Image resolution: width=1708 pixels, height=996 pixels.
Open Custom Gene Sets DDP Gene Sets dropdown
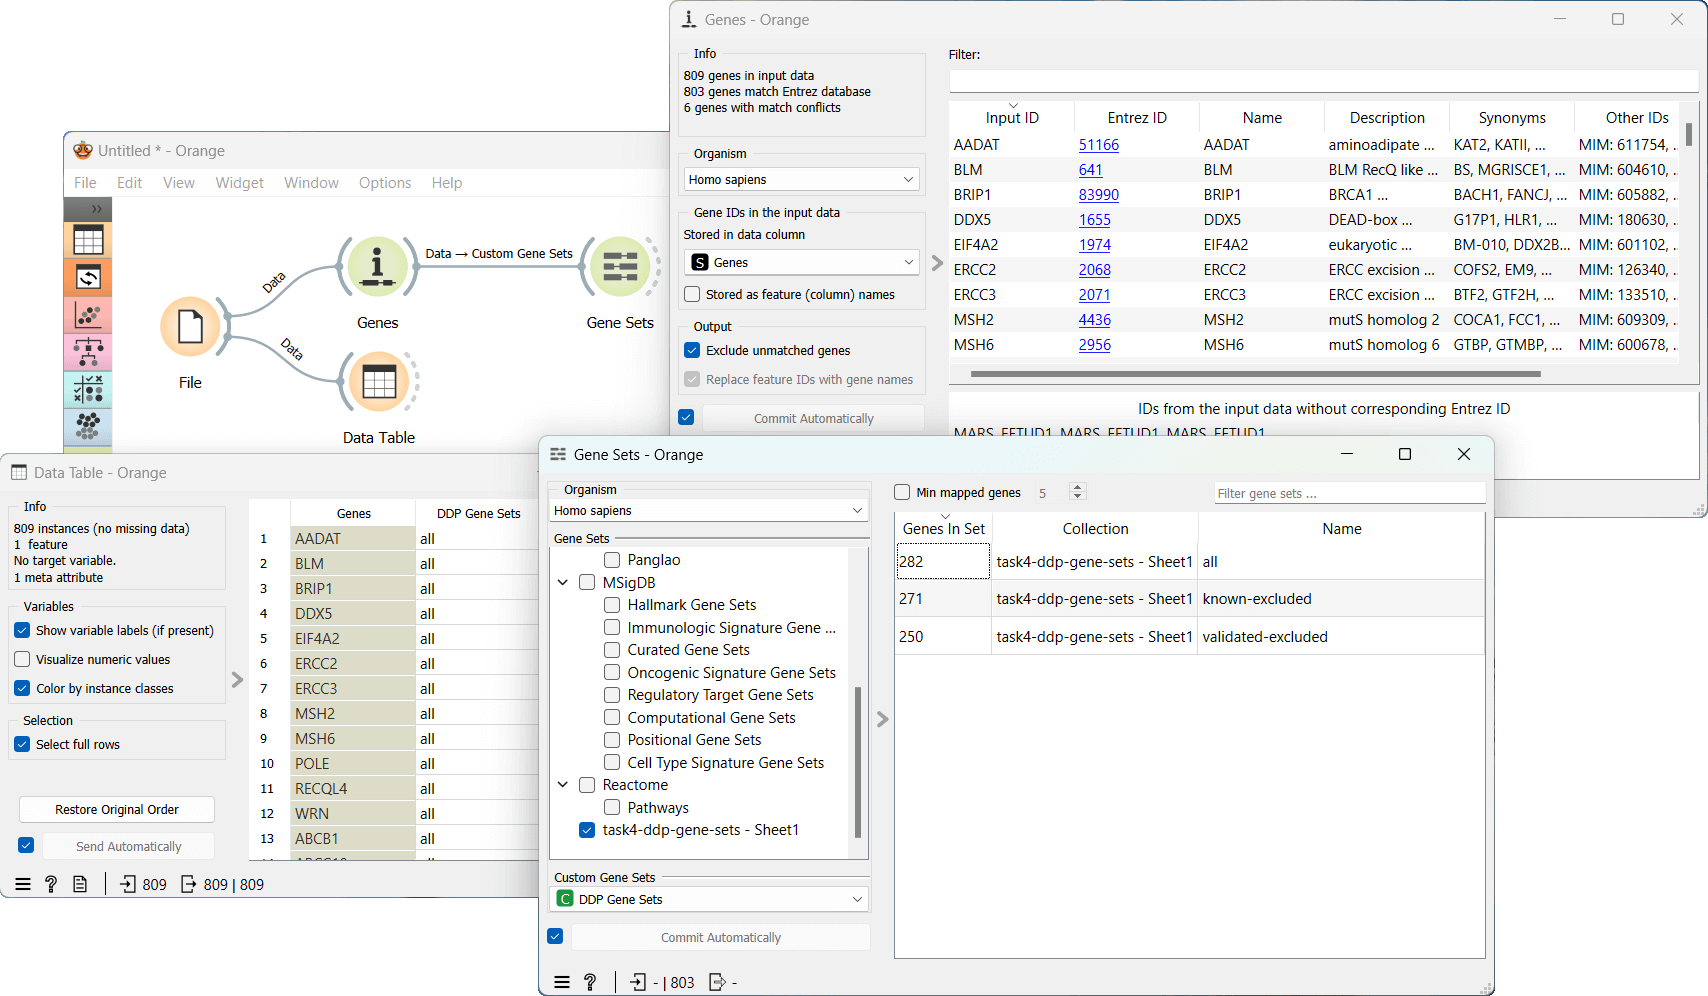709,899
